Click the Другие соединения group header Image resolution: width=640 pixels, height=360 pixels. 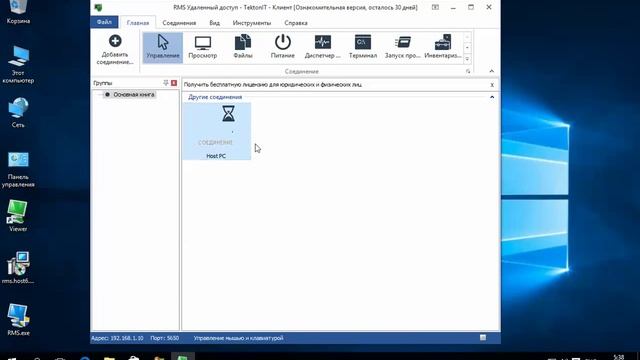click(215, 97)
